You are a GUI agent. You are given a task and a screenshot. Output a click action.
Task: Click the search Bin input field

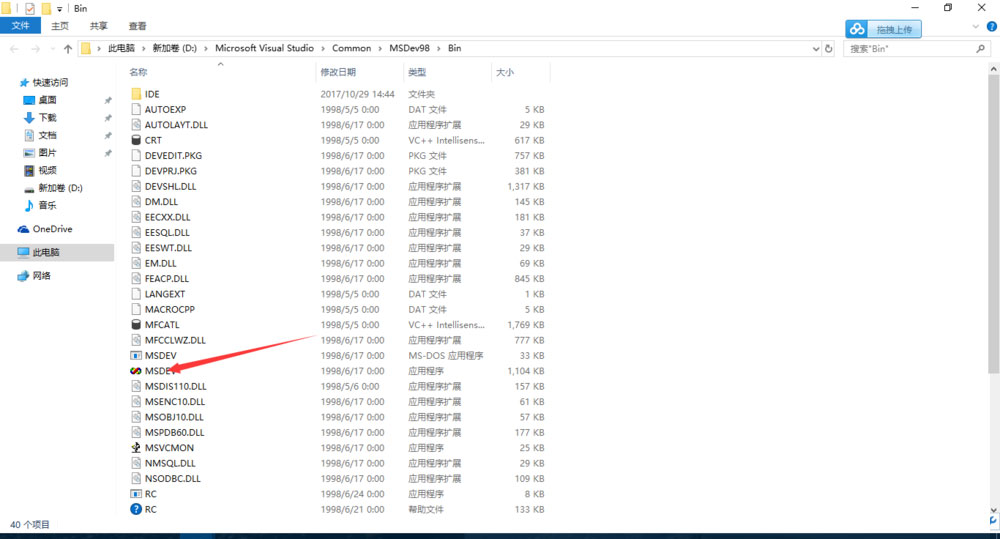[908, 48]
